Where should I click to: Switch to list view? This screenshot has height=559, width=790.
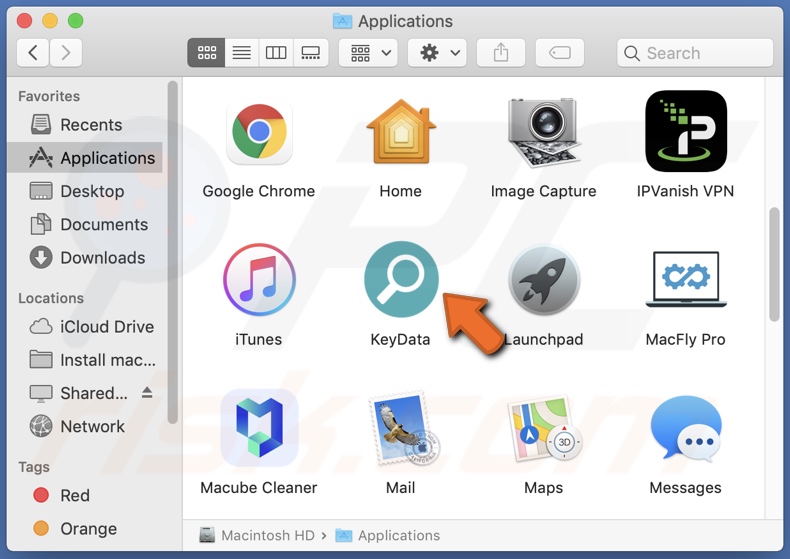click(241, 53)
